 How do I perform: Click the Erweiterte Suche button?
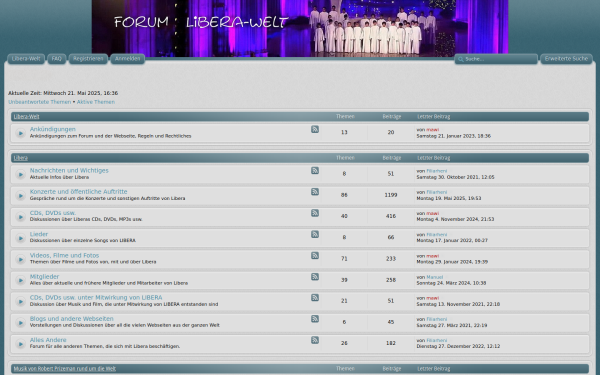pos(566,59)
